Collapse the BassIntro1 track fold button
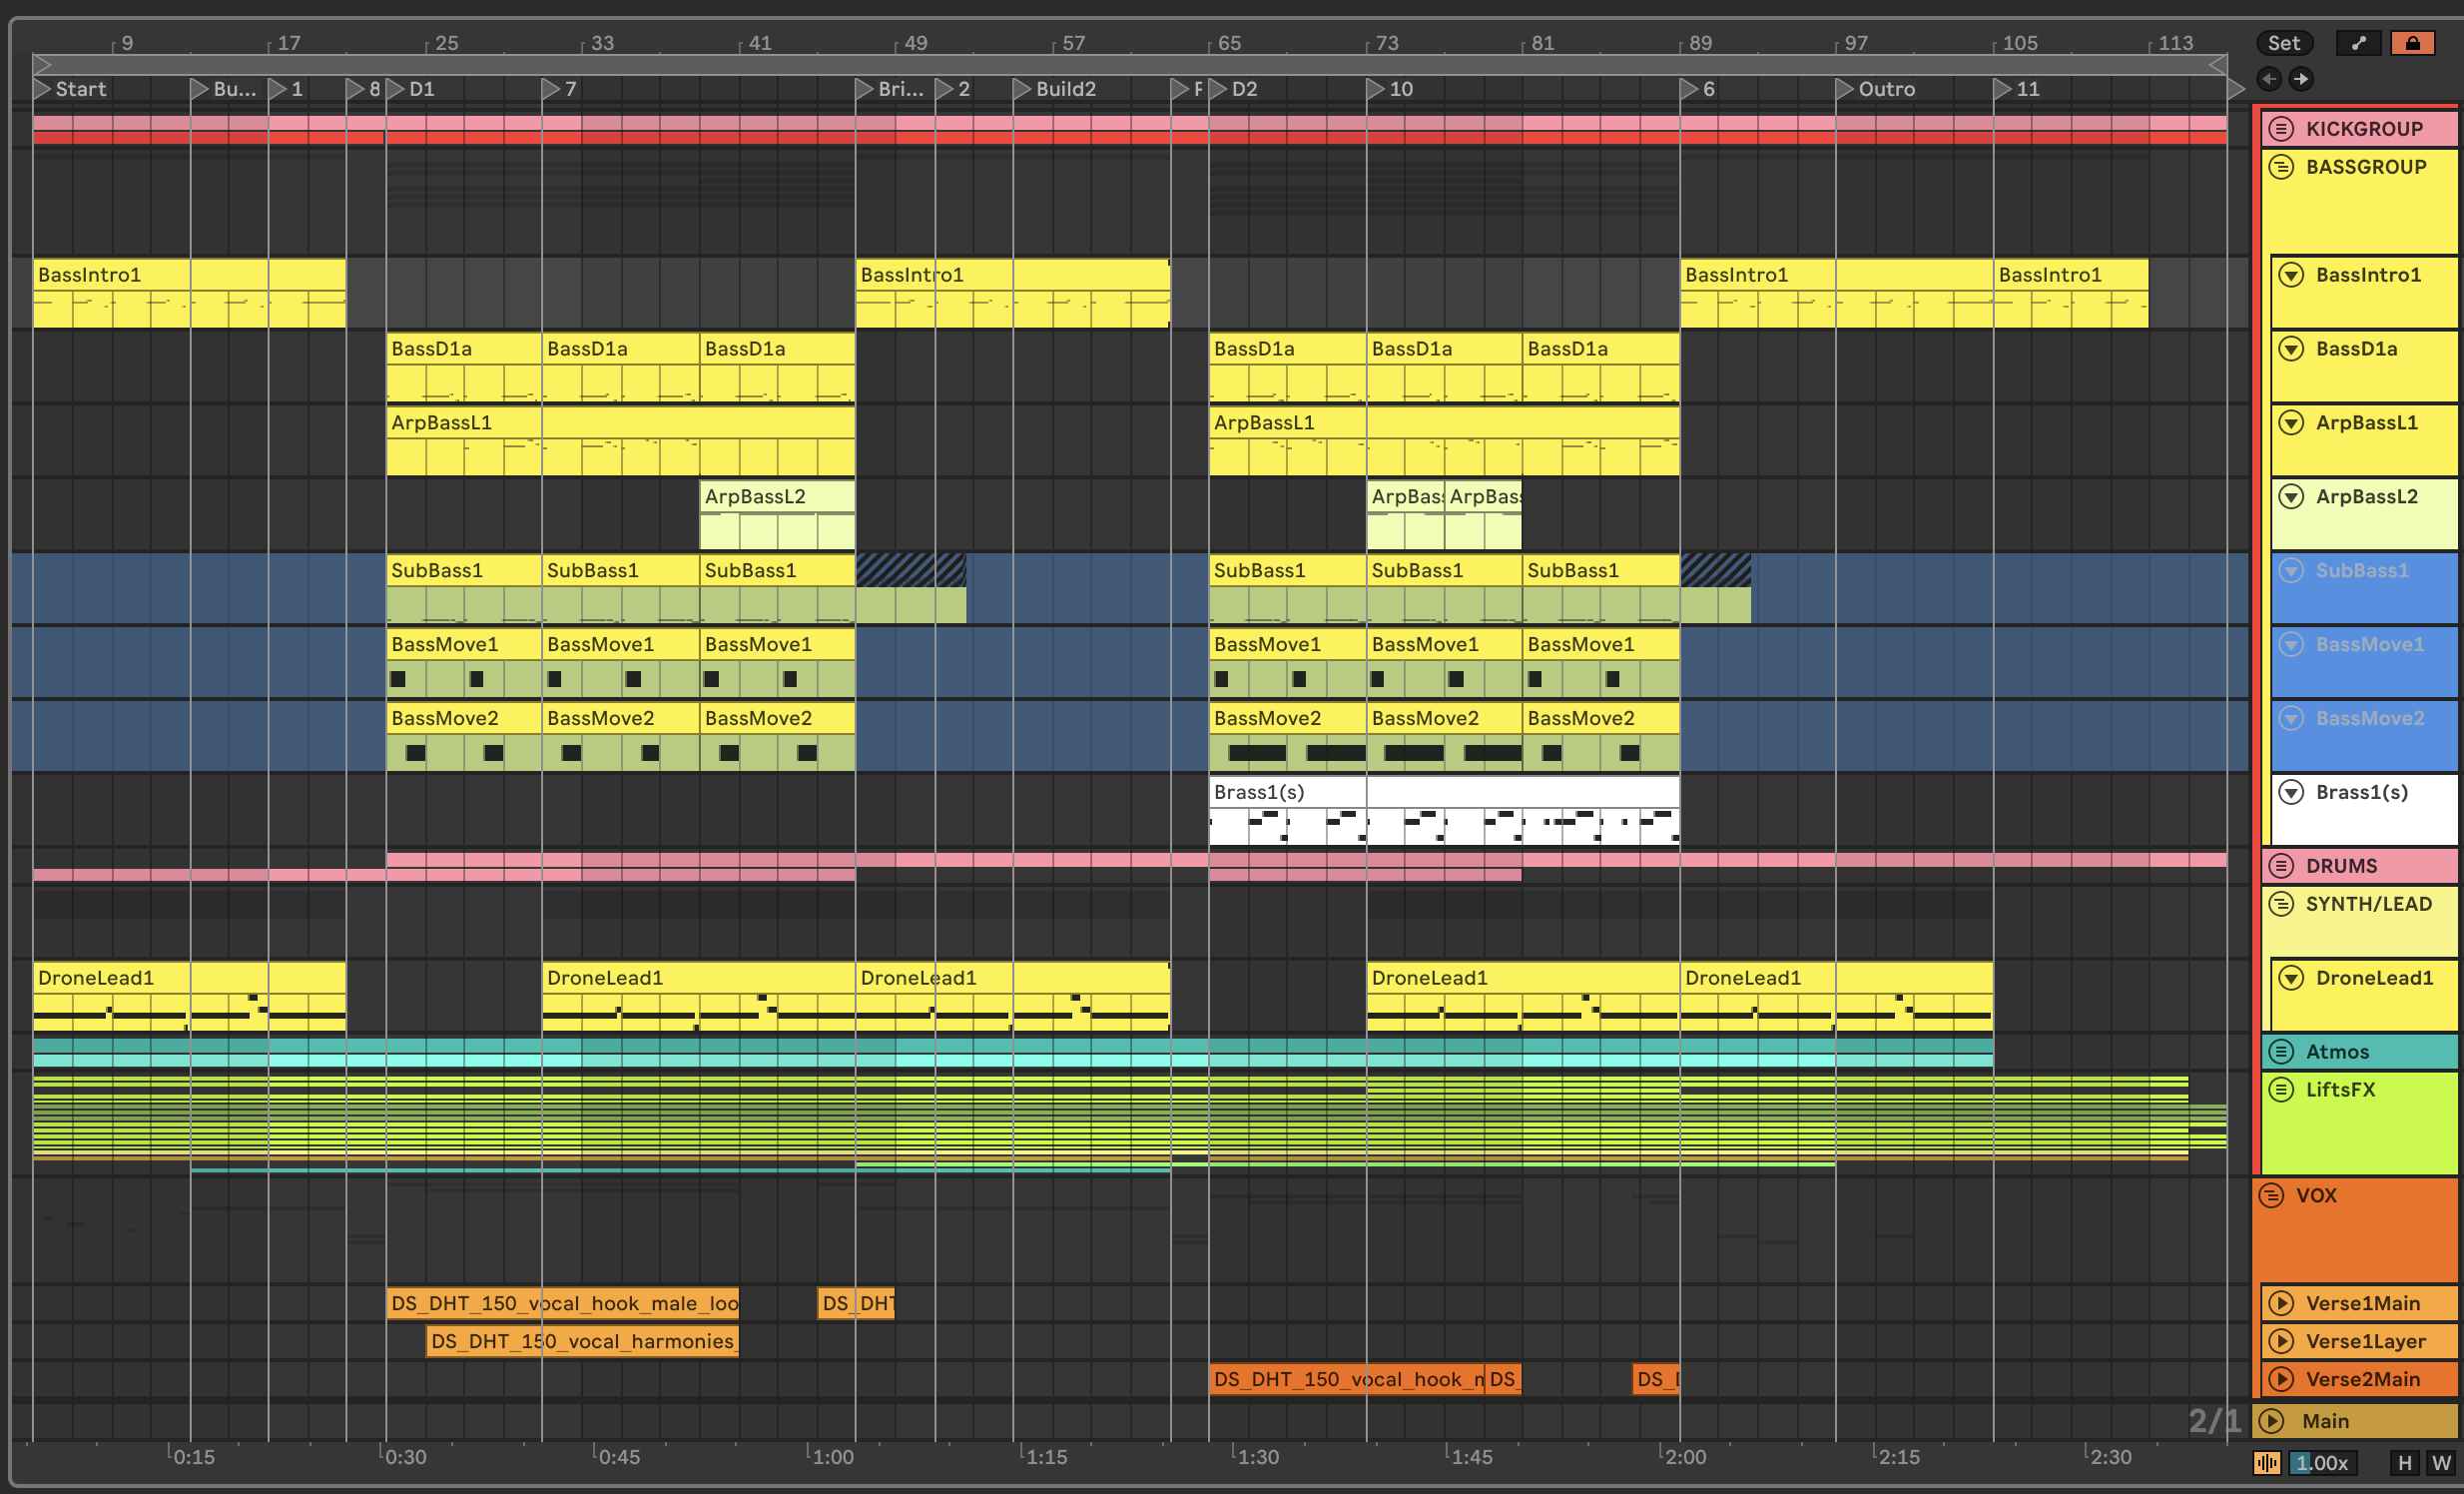 click(2291, 275)
